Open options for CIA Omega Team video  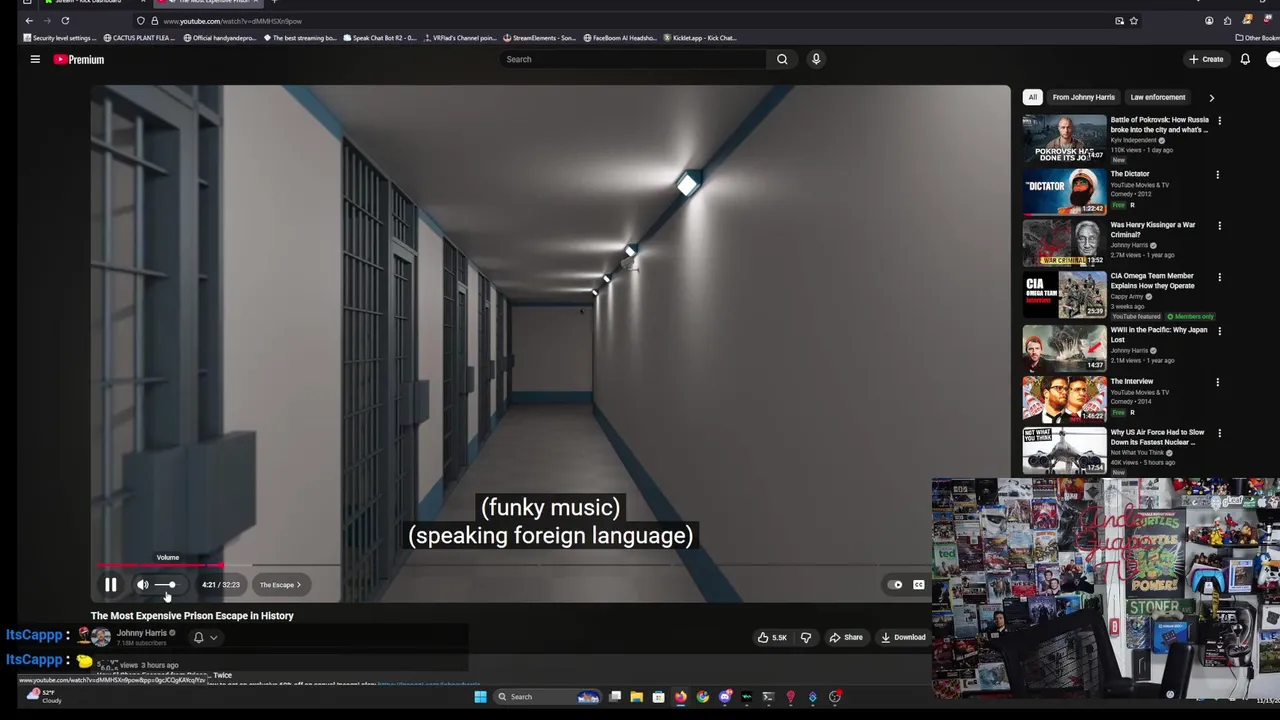[x=1219, y=277]
